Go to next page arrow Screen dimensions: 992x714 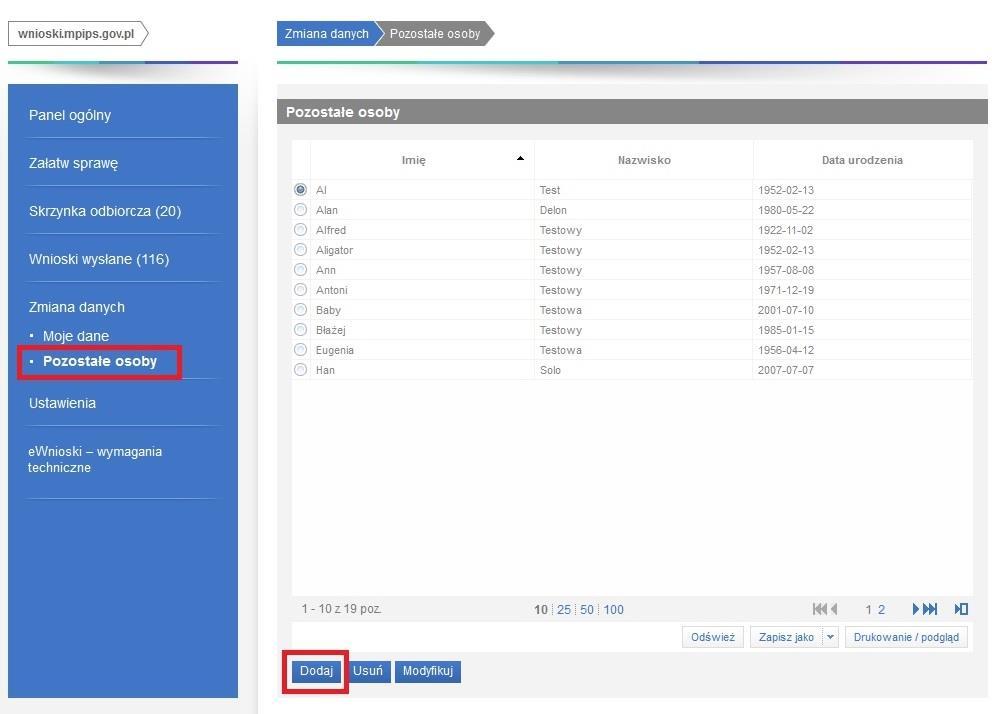(915, 609)
